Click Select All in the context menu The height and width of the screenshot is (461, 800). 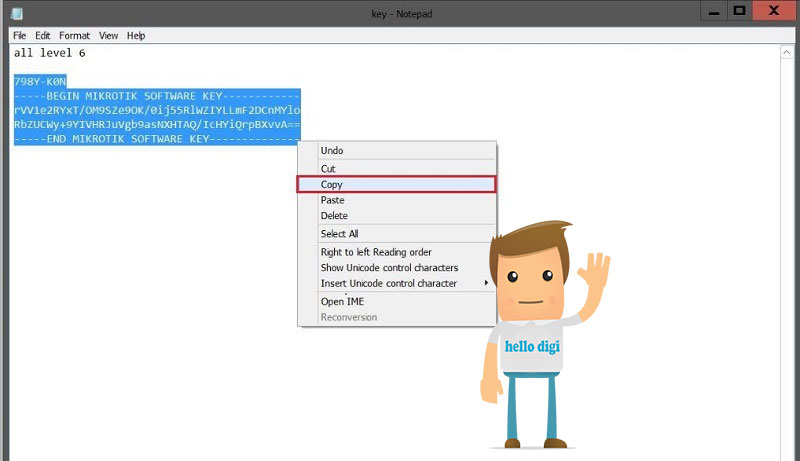[396, 234]
